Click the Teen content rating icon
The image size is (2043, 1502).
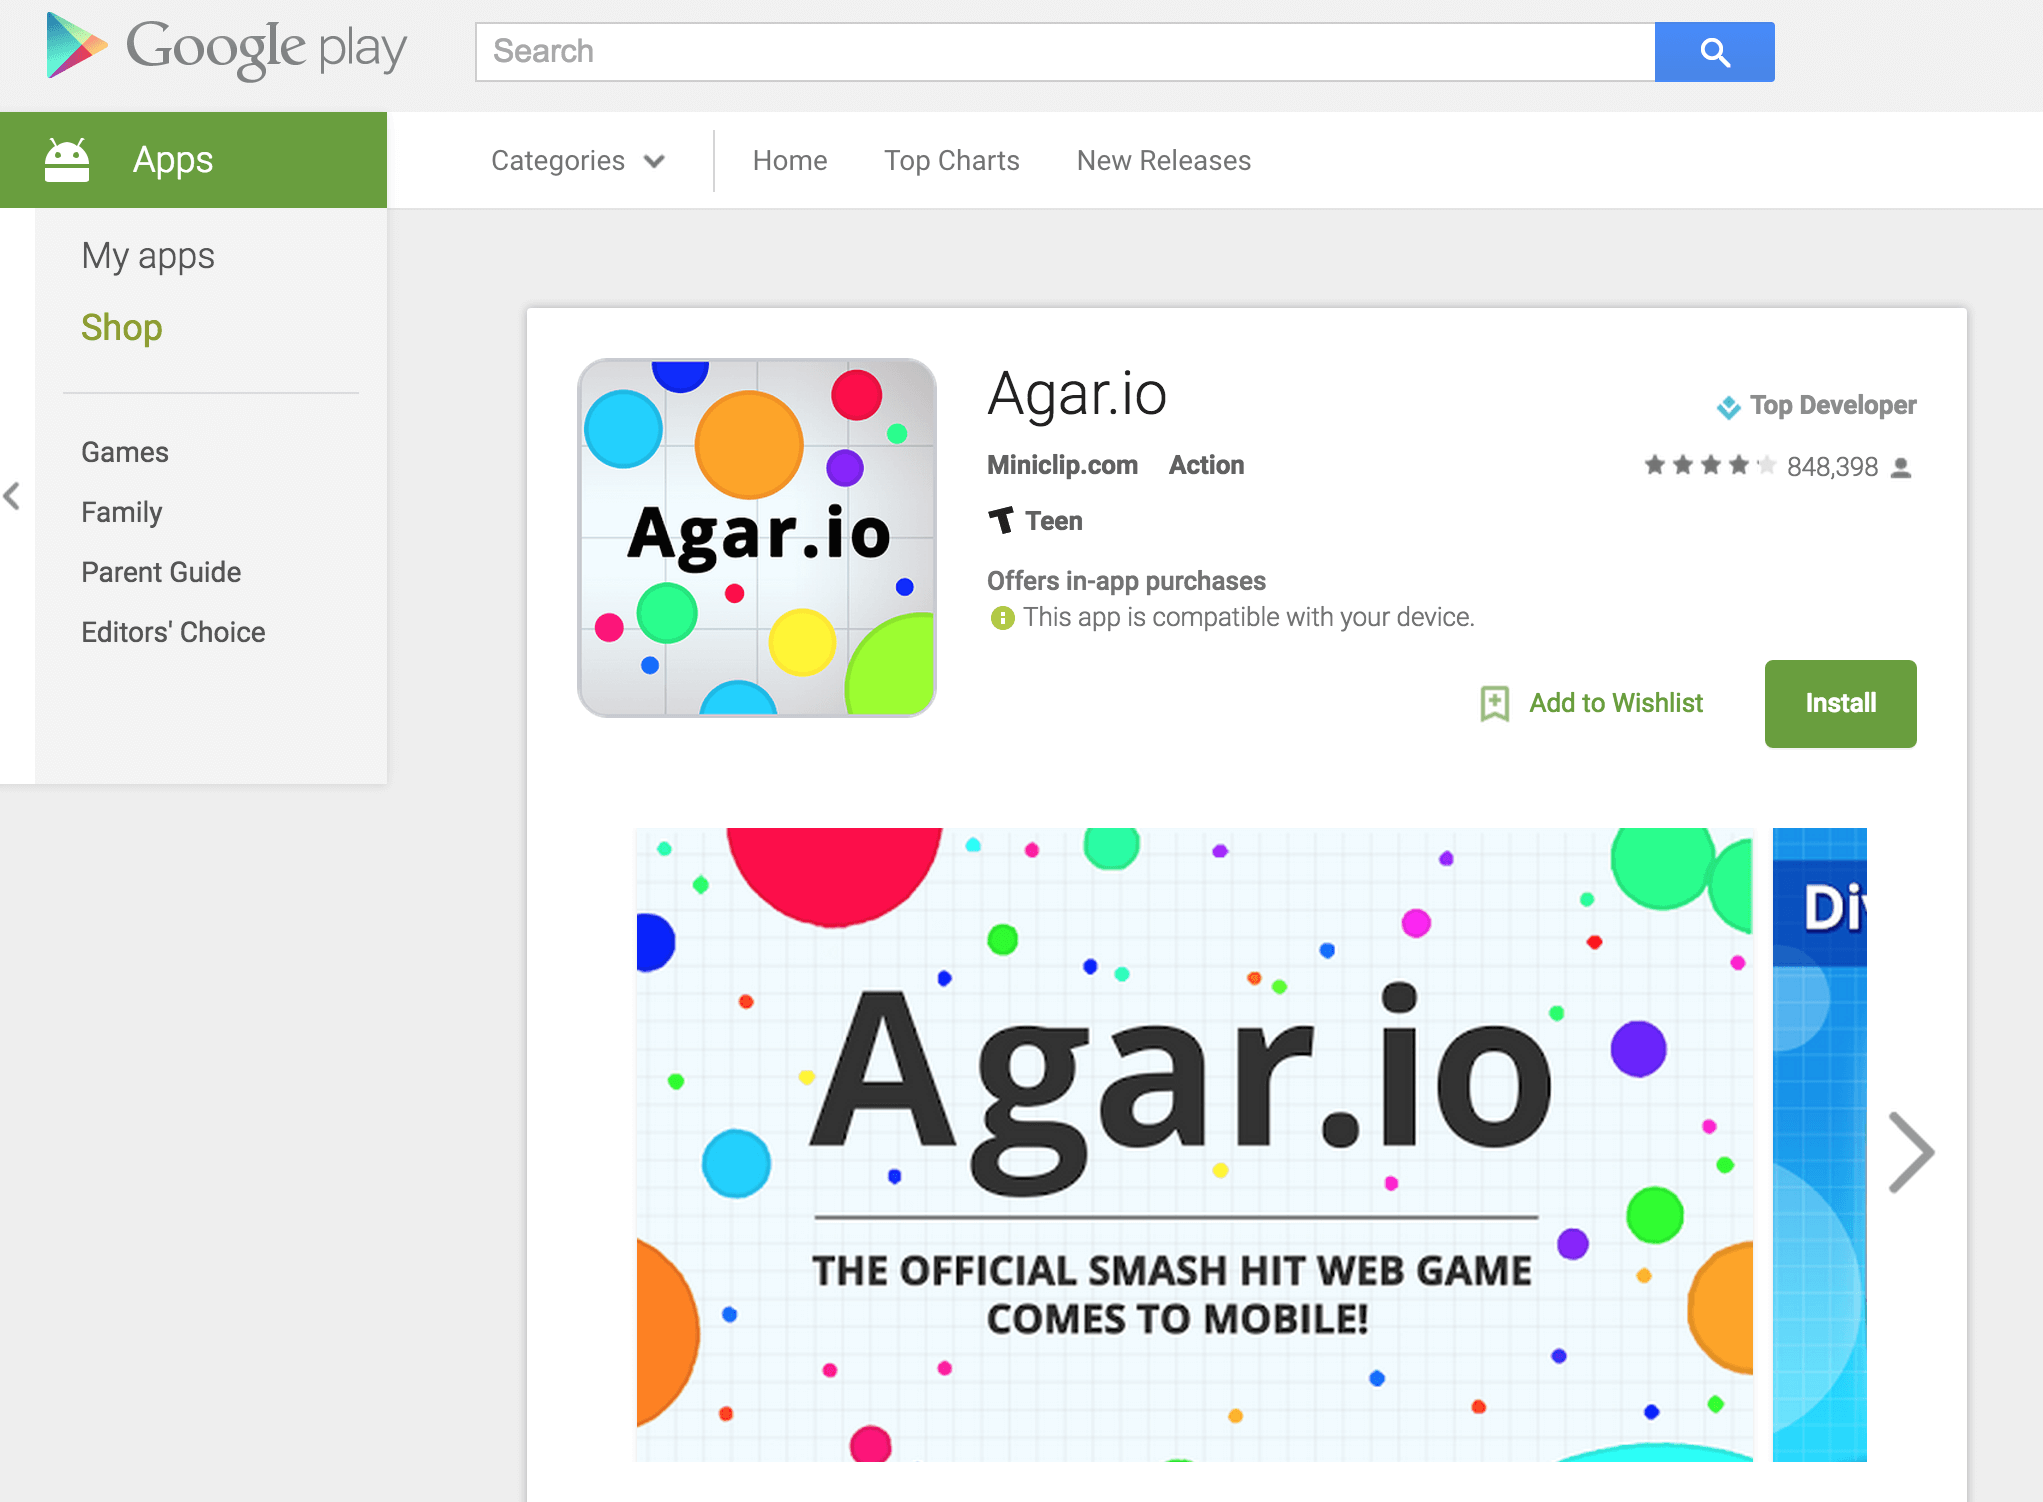tap(1001, 519)
